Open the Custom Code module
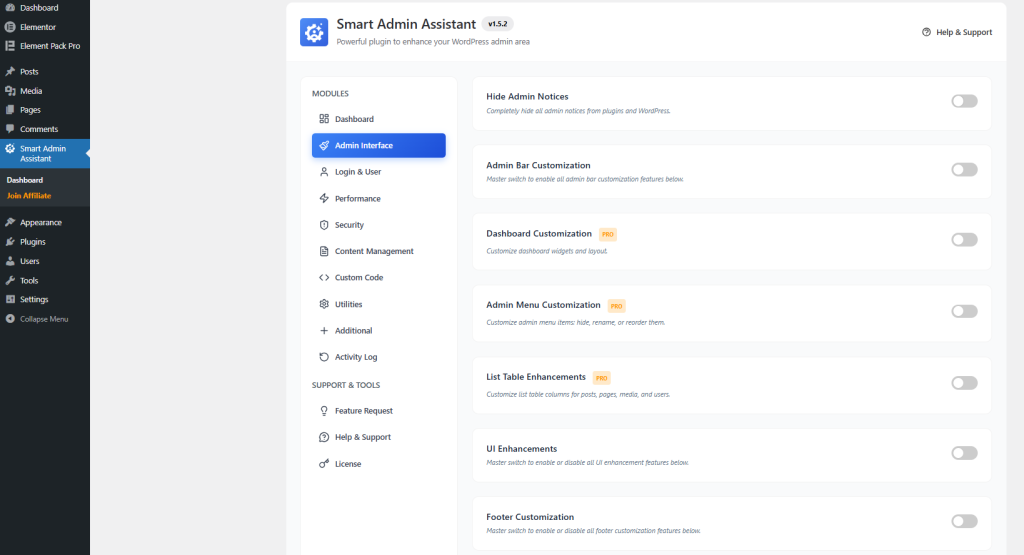This screenshot has width=1024, height=555. click(379, 278)
